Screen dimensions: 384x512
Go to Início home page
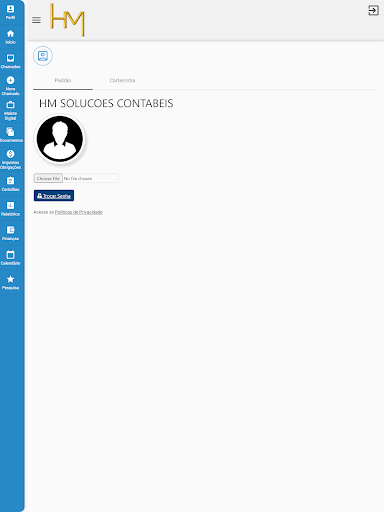click(10, 37)
